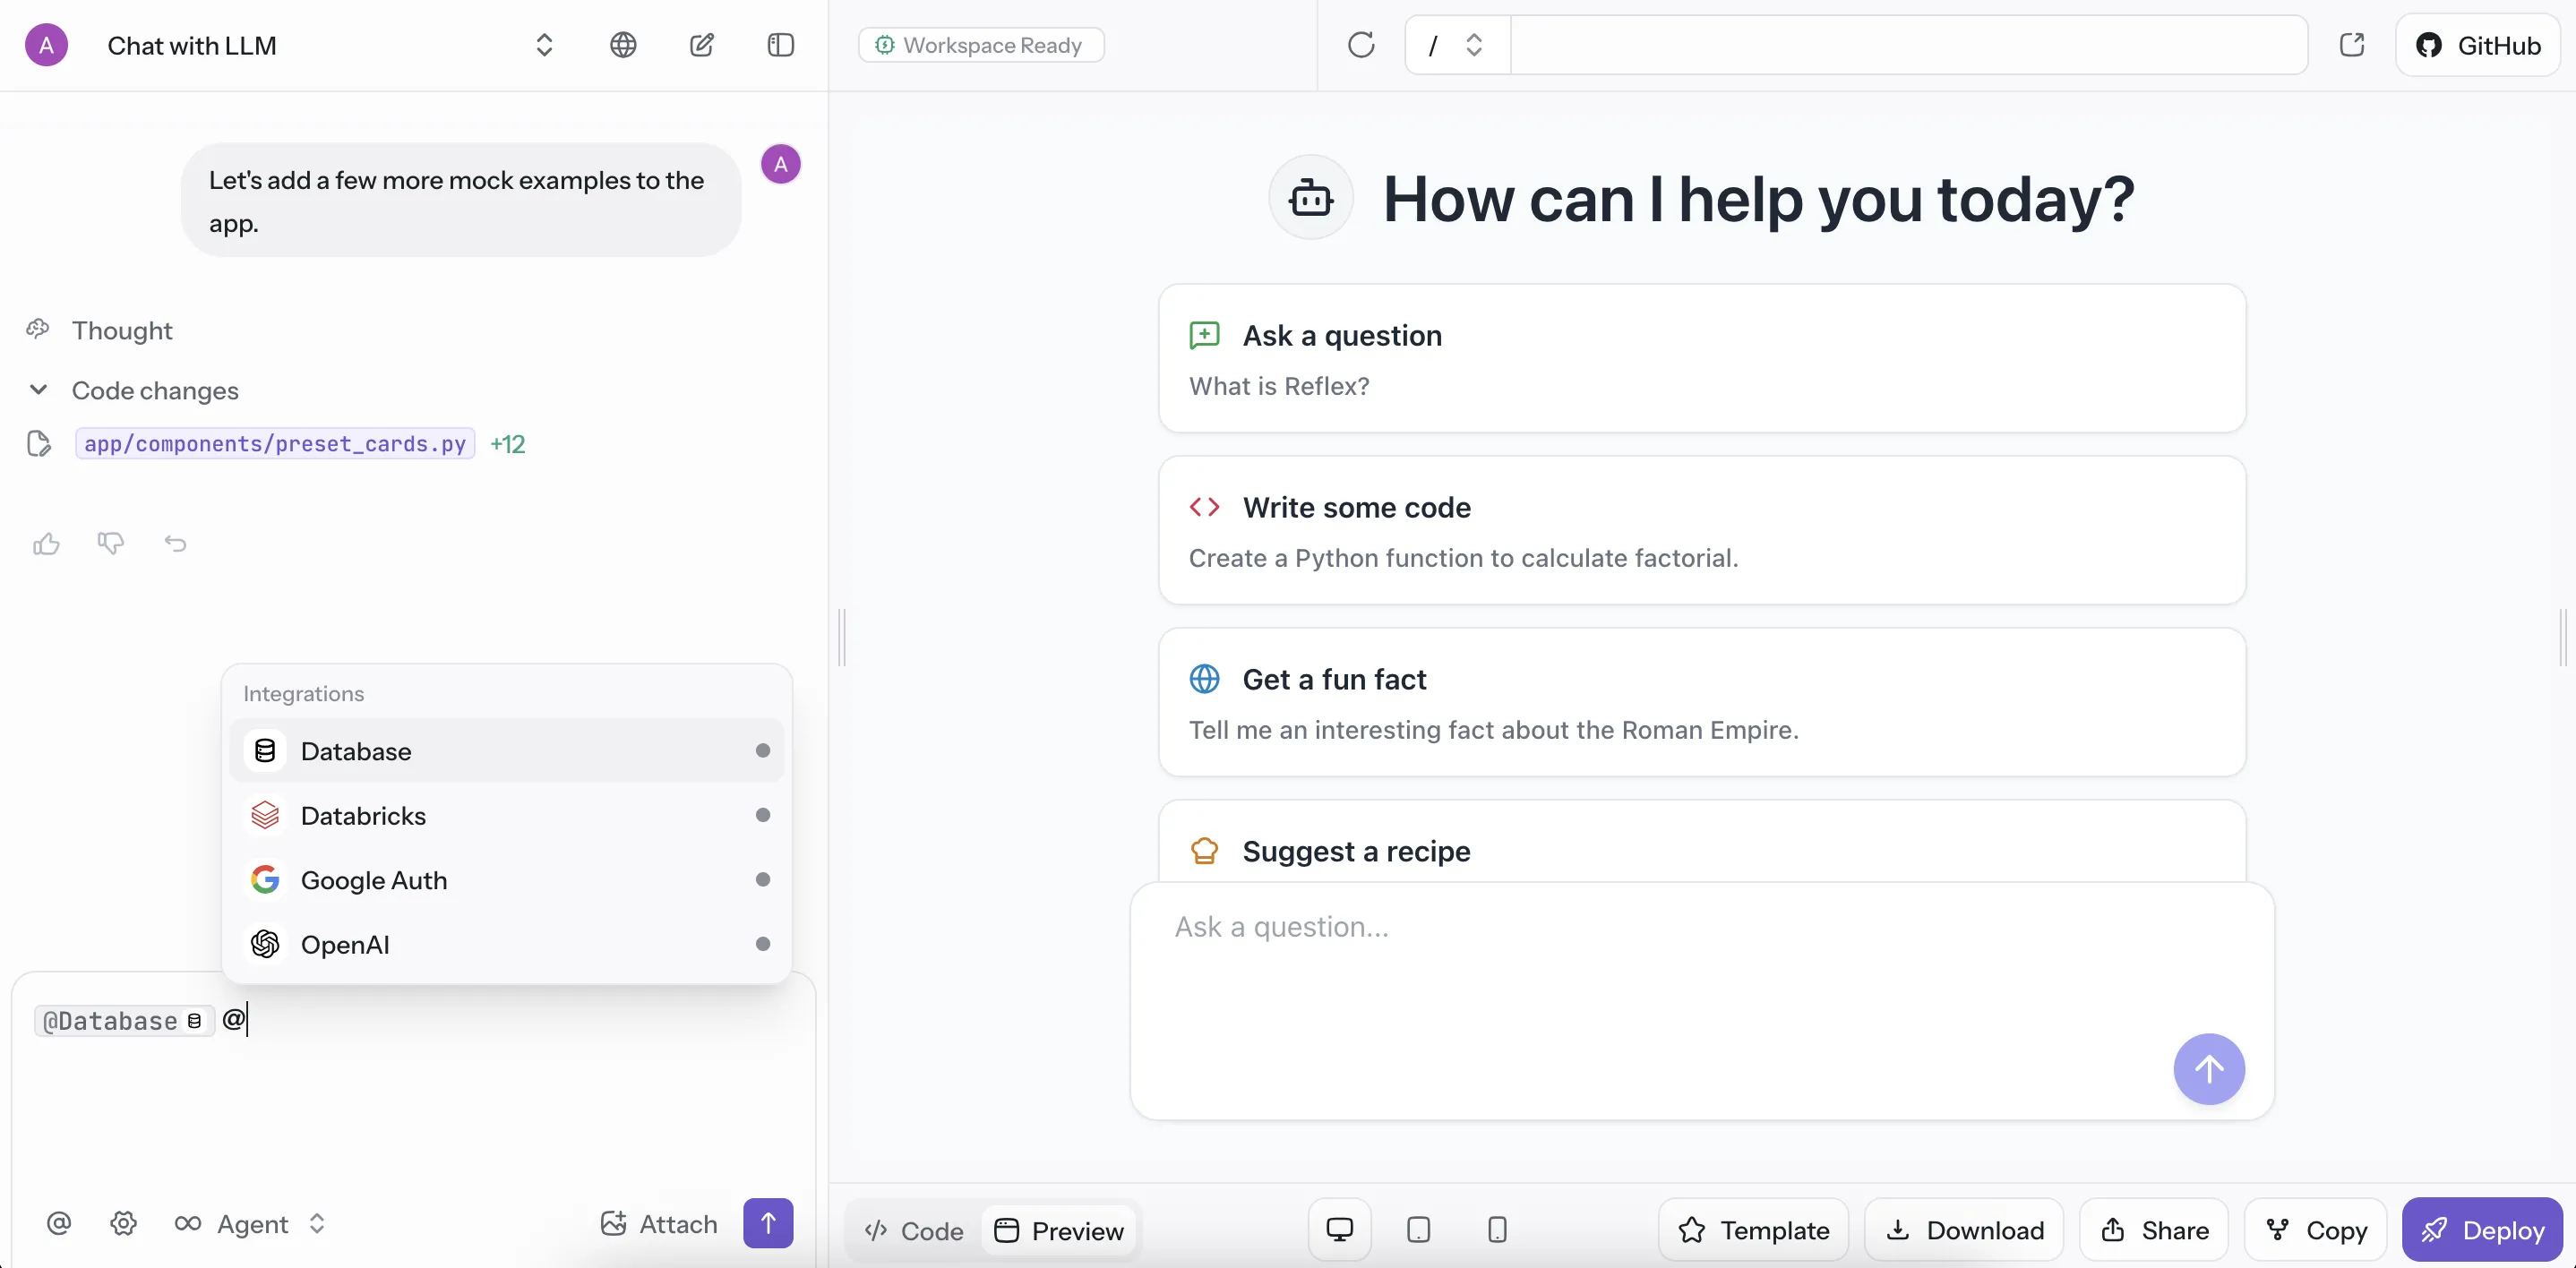This screenshot has width=2576, height=1268.
Task: Click the Deploy button
Action: click(2481, 1229)
